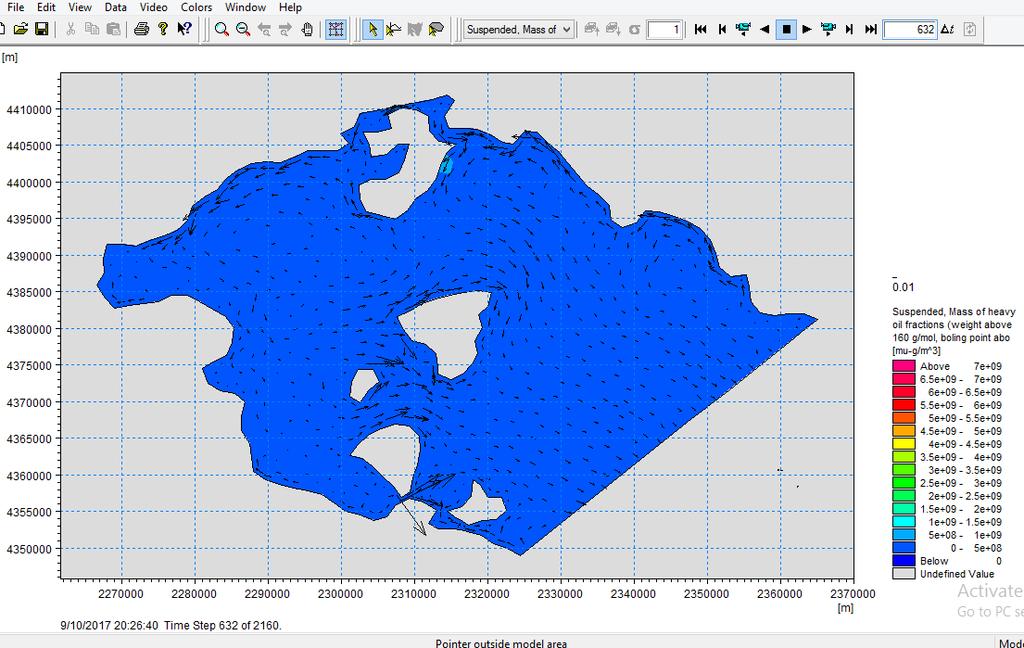This screenshot has height=648, width=1024.
Task: Record video backward with camera icon
Action: point(743,29)
